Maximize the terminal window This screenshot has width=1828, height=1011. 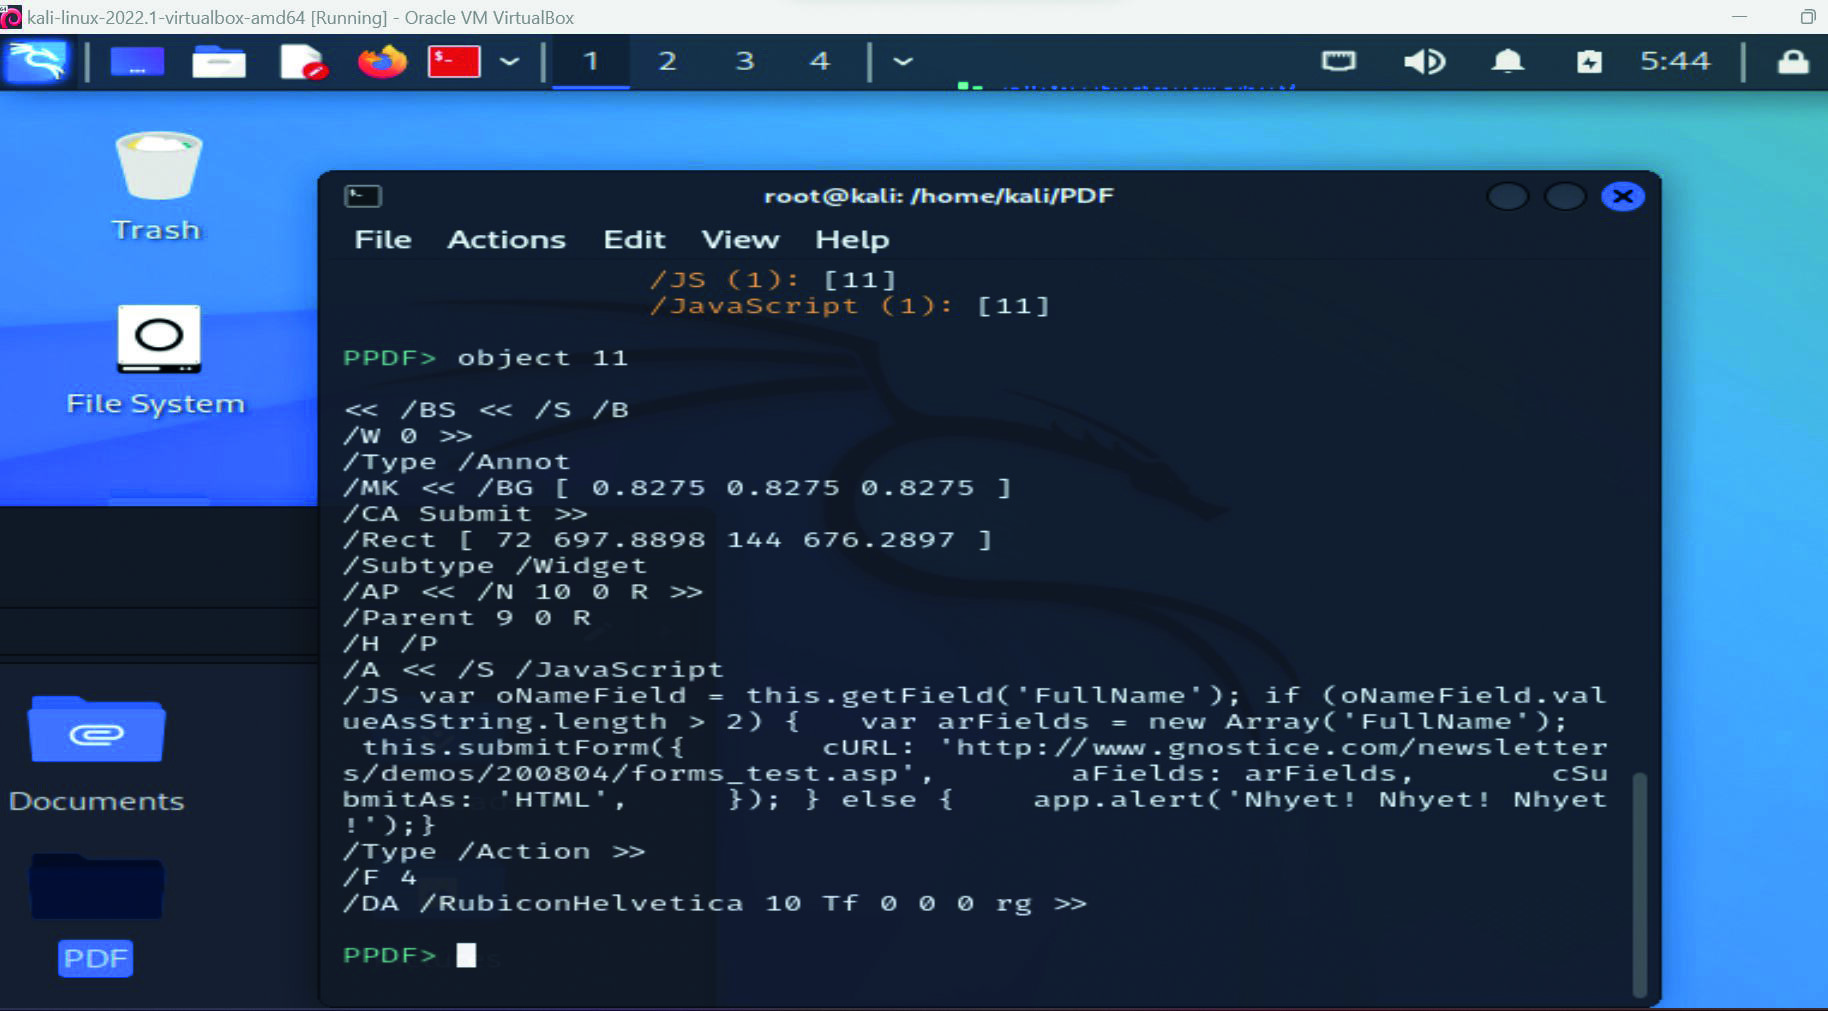click(x=1565, y=196)
